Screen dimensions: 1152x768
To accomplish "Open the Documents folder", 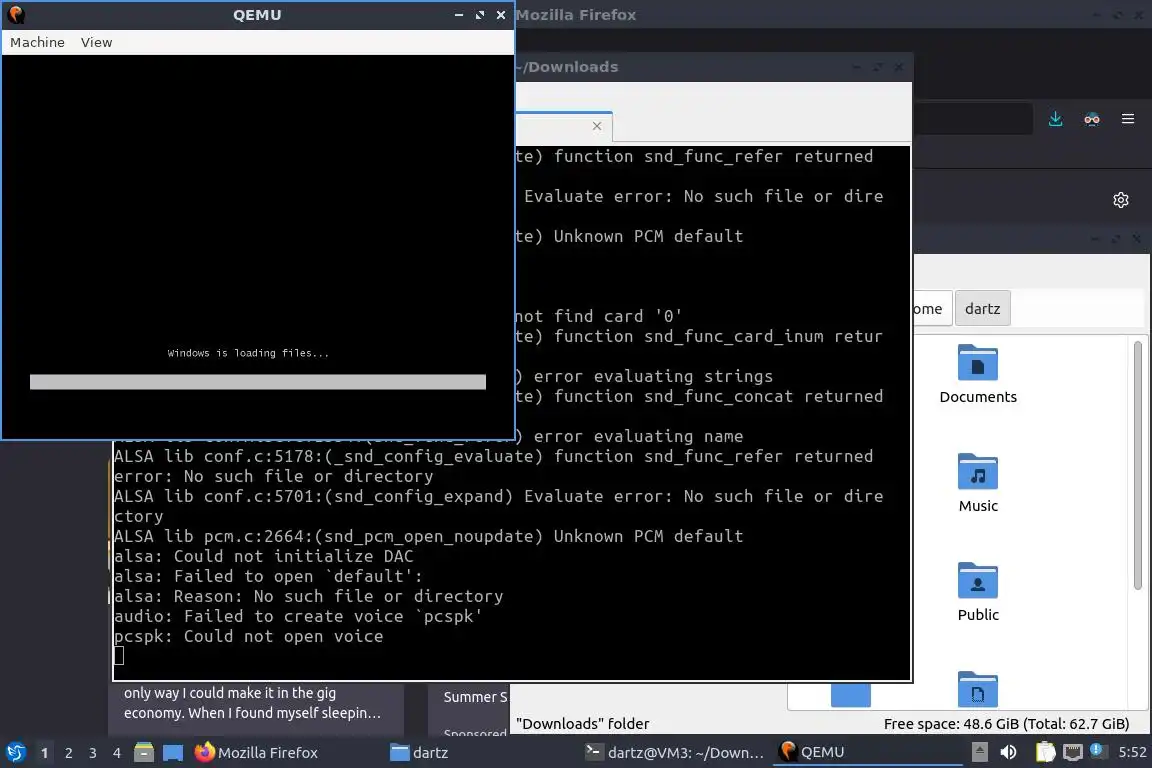I will (978, 374).
